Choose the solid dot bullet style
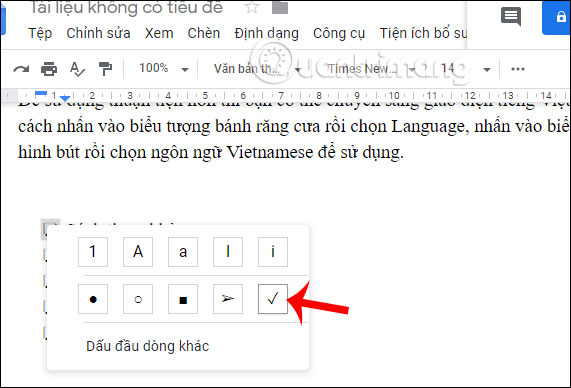 (x=93, y=299)
